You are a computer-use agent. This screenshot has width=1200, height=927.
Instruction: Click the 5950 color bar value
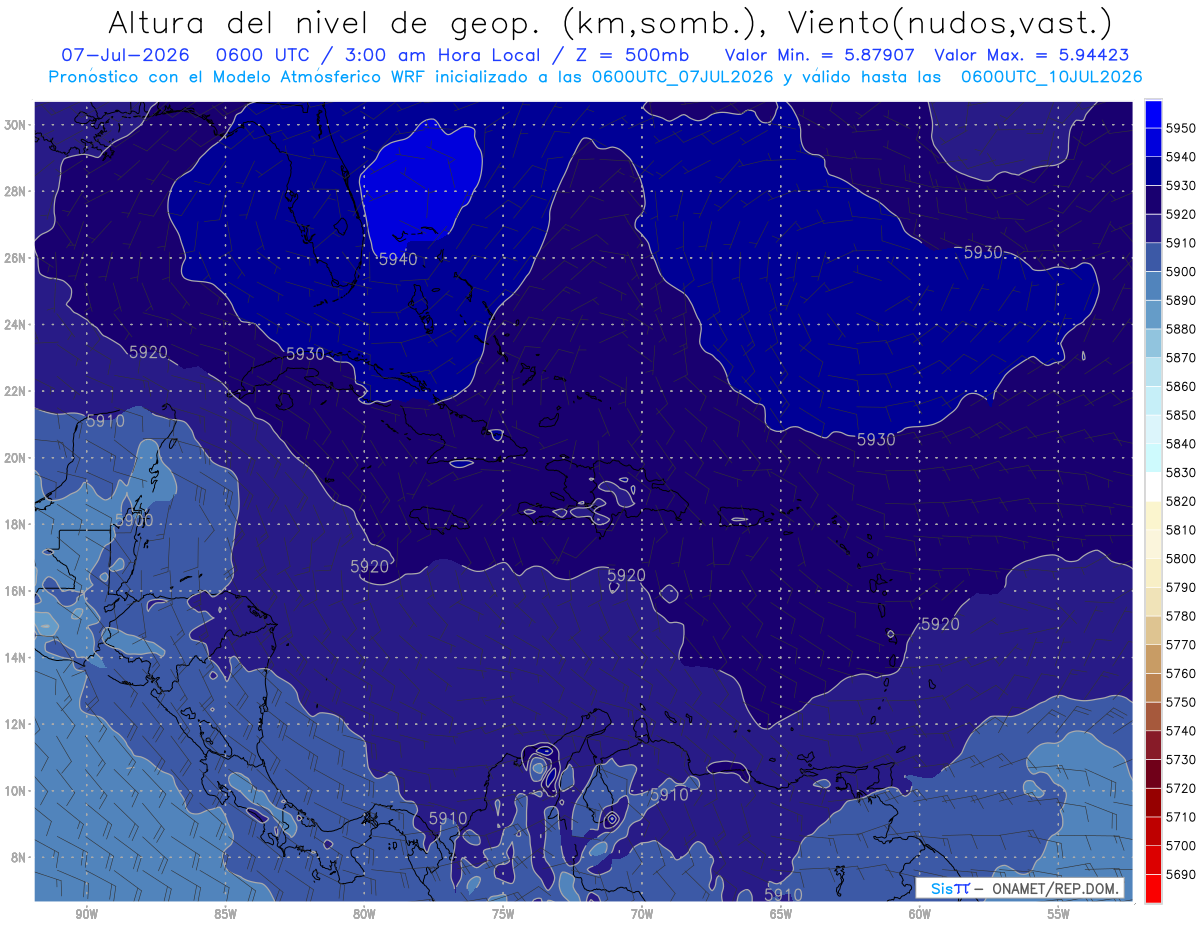pyautogui.click(x=1181, y=128)
